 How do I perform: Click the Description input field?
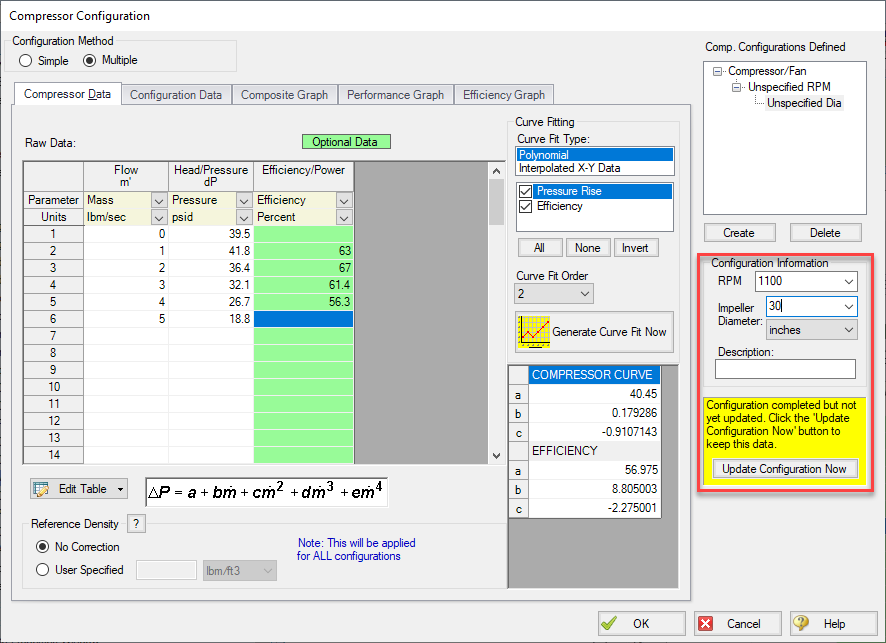point(785,370)
